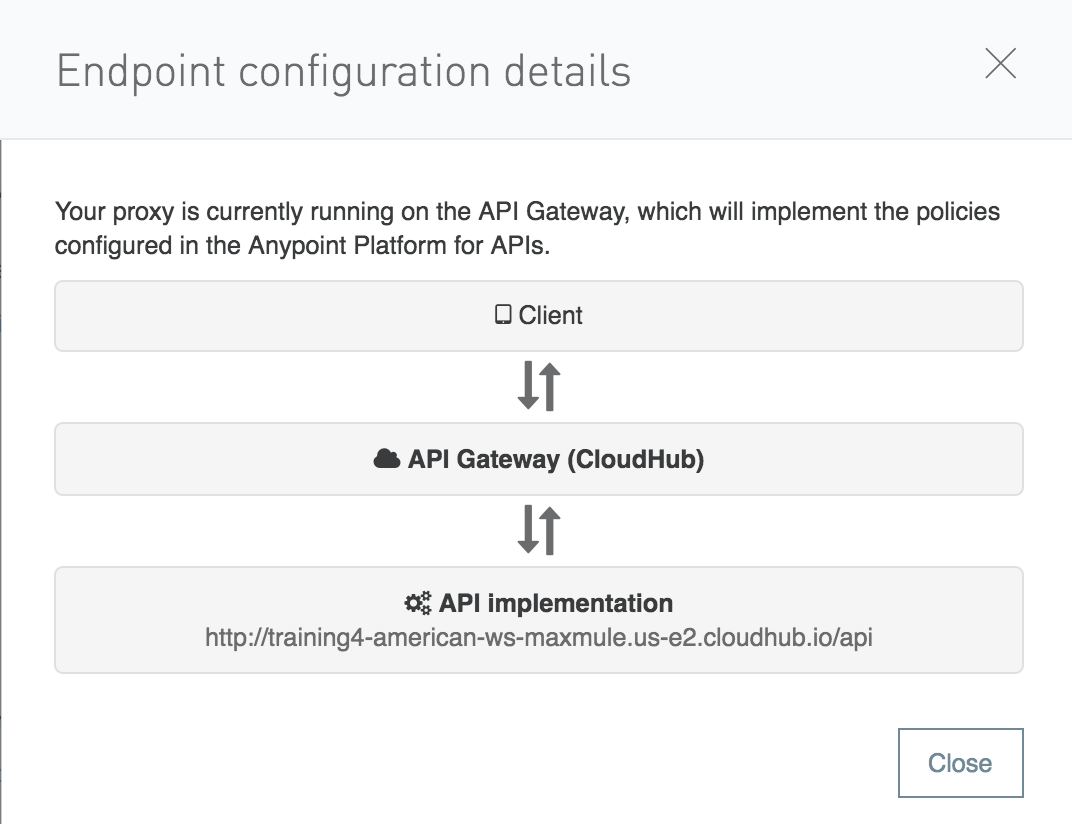Open the training4-american-ws-maxmule cloudhub URL

539,637
